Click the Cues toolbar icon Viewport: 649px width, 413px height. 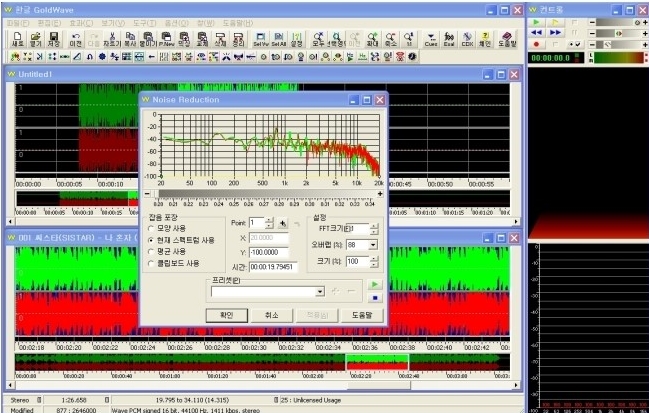431,39
